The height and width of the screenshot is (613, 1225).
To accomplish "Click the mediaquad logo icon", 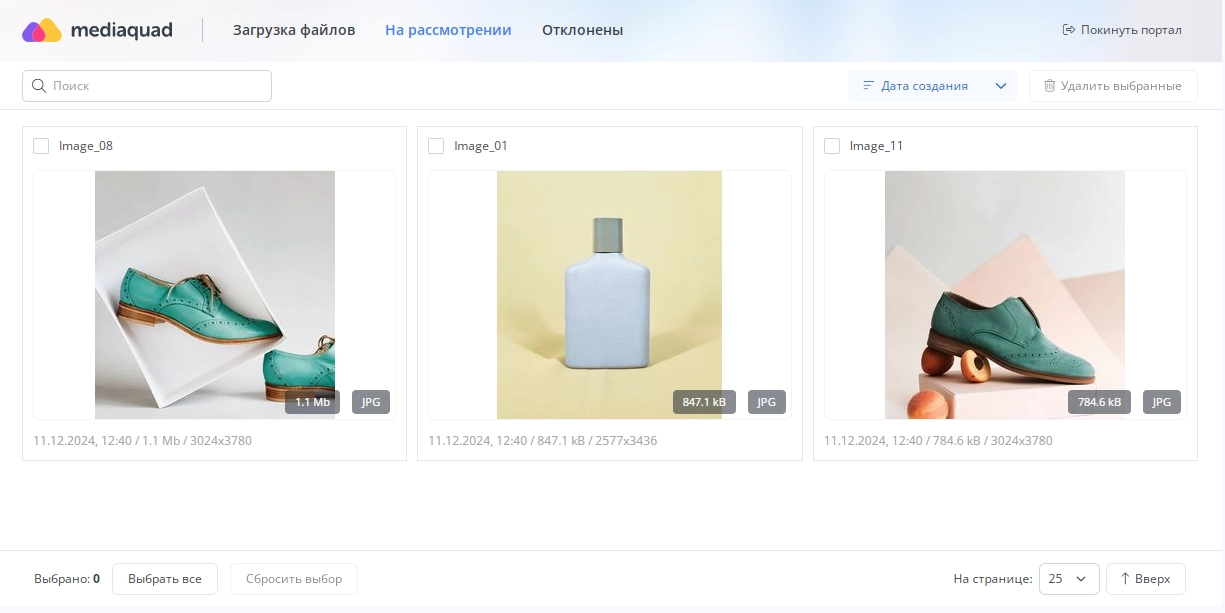I will pos(41,31).
